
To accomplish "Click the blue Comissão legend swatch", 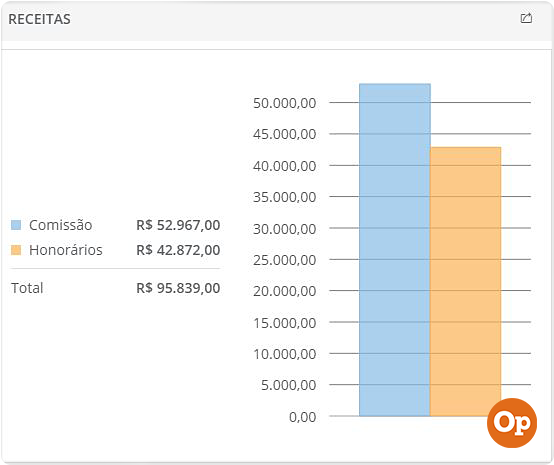I will (x=16, y=225).
